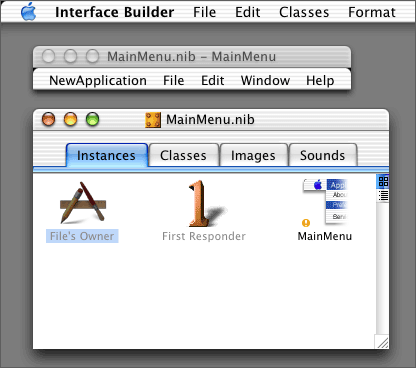Switch to the Instances tab
Viewport: 416px width, 368px height.
click(107, 155)
